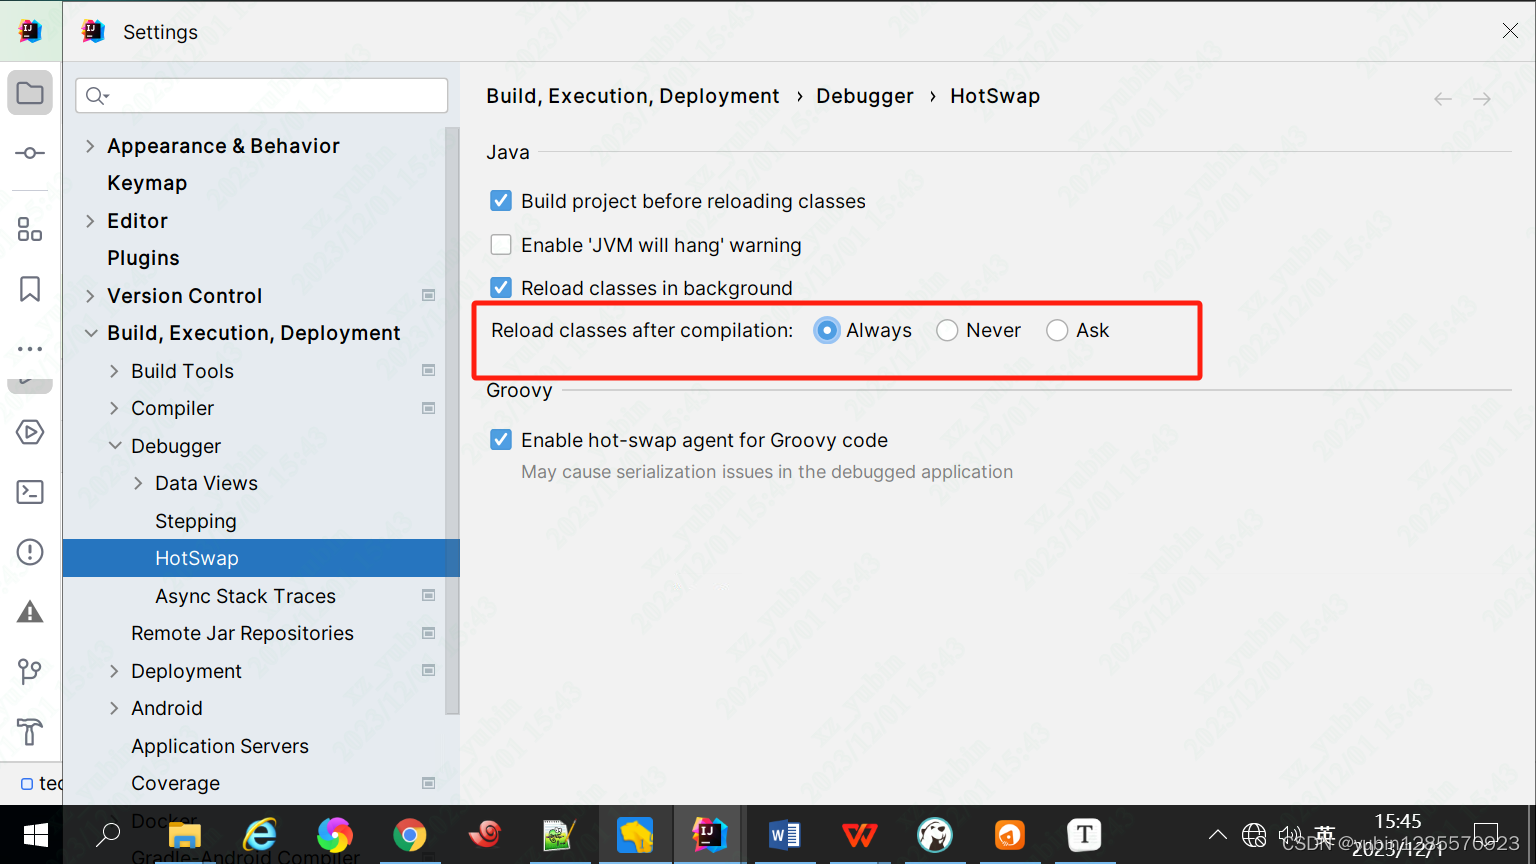
Task: Open the Terminal tool window icon
Action: pyautogui.click(x=30, y=492)
